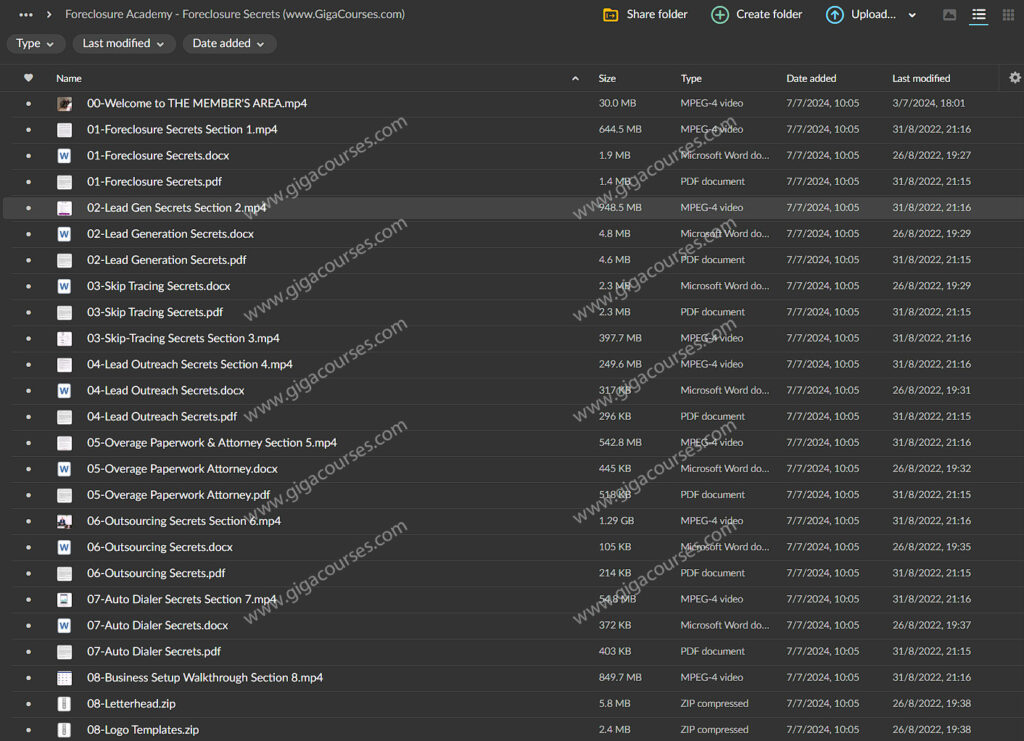The width and height of the screenshot is (1024, 741).
Task: Click the Create folder plus icon
Action: [720, 14]
